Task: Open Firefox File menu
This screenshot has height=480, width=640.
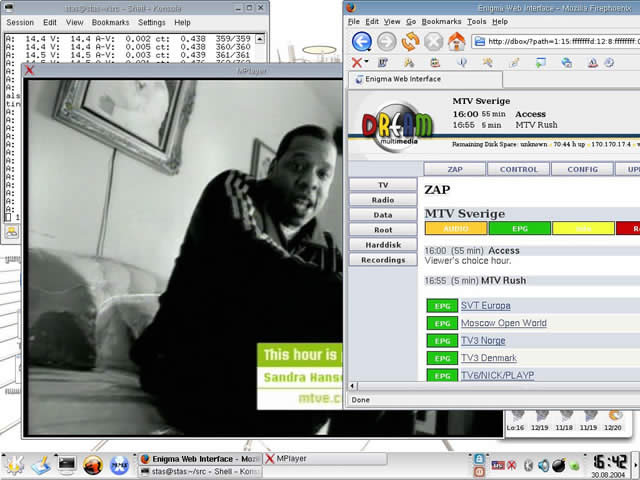Action: [x=353, y=22]
